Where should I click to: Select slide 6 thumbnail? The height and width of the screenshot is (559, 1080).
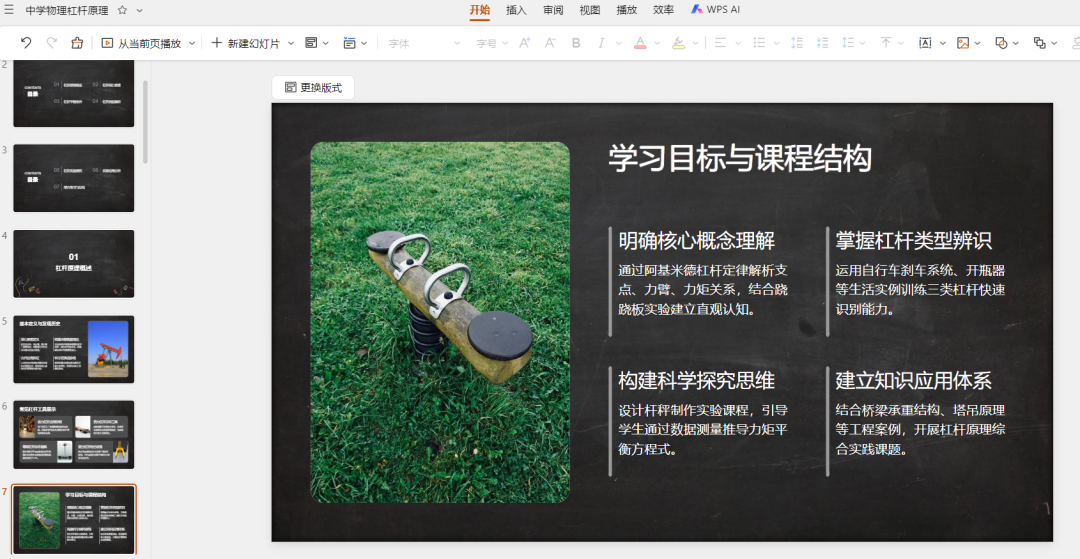(74, 434)
